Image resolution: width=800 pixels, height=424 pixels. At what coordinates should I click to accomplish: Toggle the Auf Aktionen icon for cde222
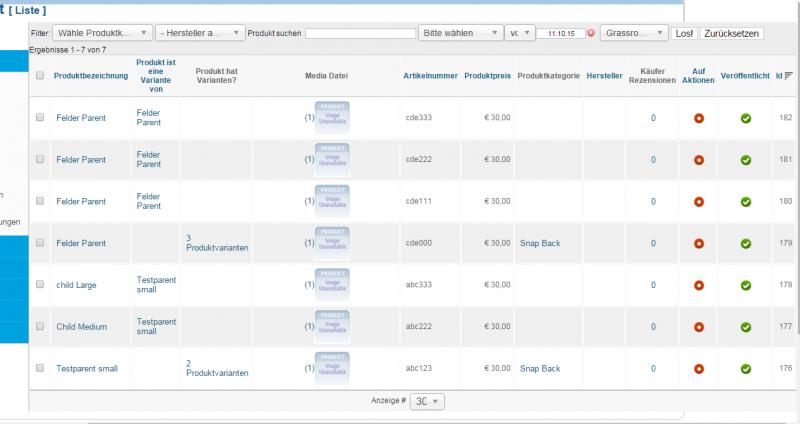click(x=699, y=160)
